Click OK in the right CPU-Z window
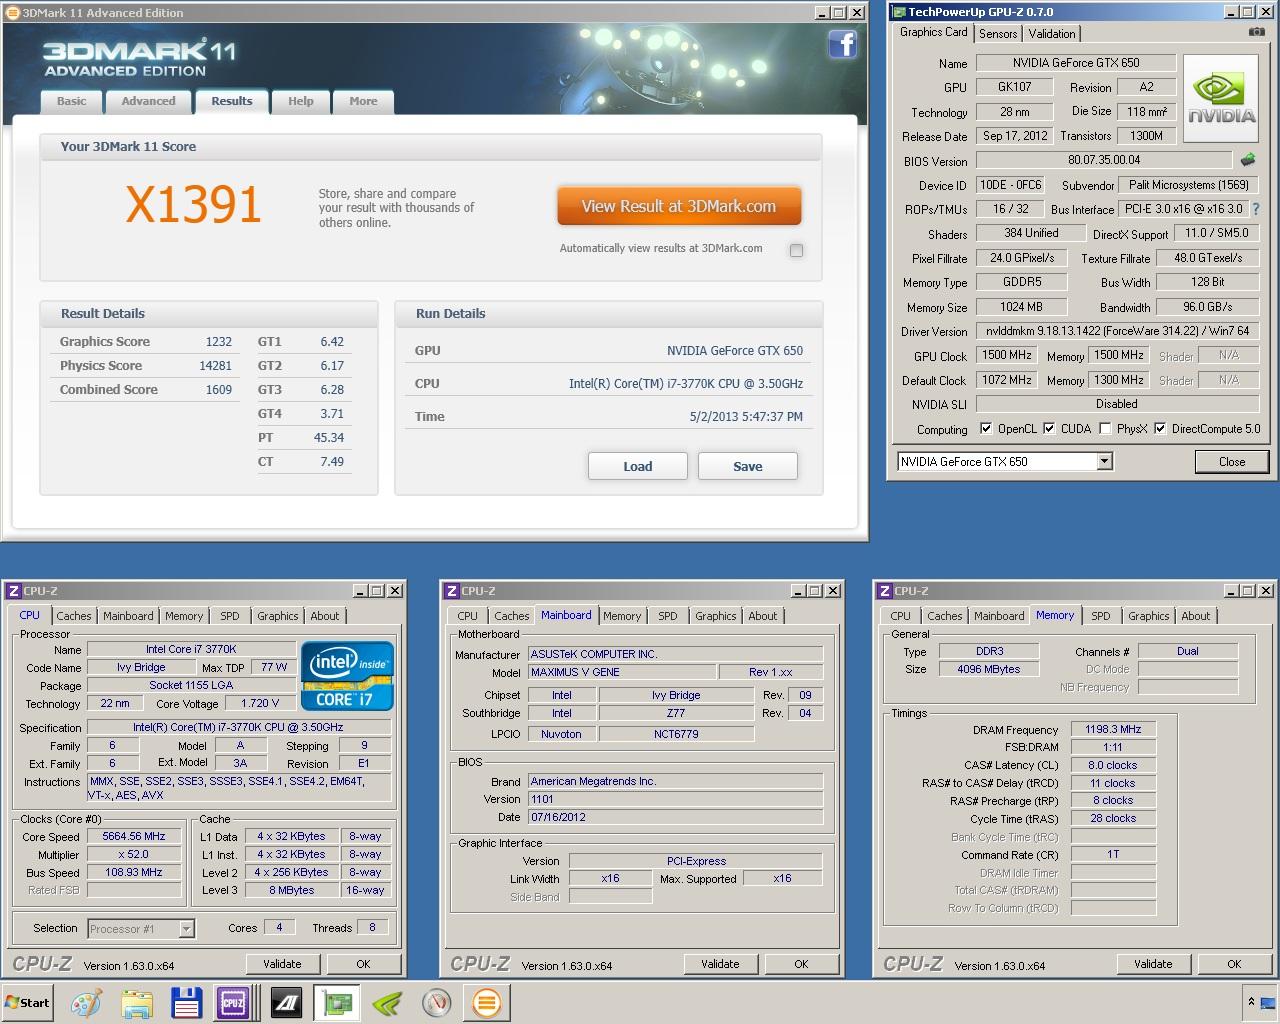The image size is (1280, 1024). click(x=1234, y=964)
